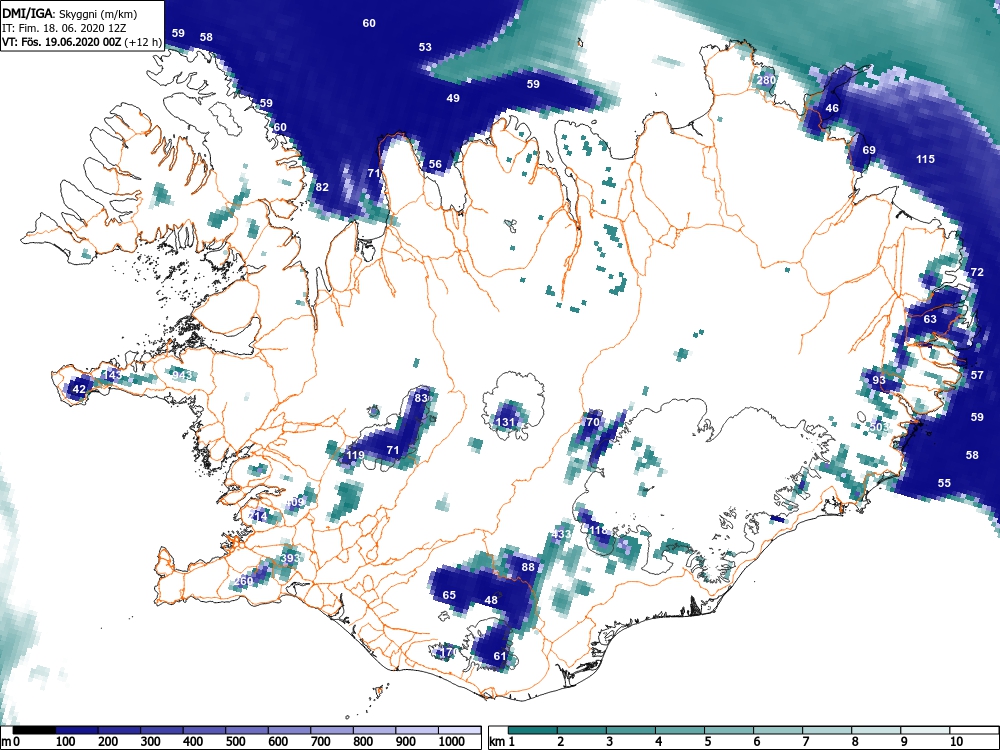Click the visibility value 57 on the east coast
Viewport: 1000px width, 750px height.
tap(977, 375)
